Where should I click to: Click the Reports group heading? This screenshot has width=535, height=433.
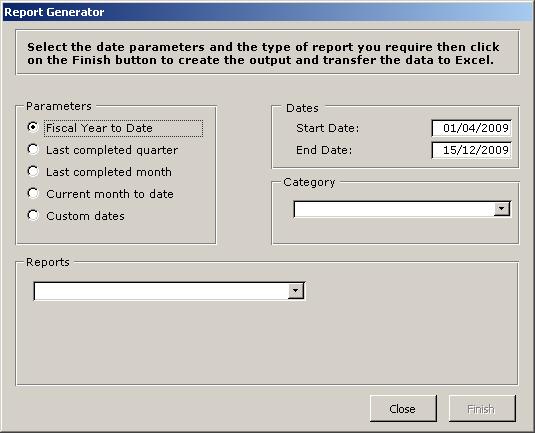click(48, 262)
